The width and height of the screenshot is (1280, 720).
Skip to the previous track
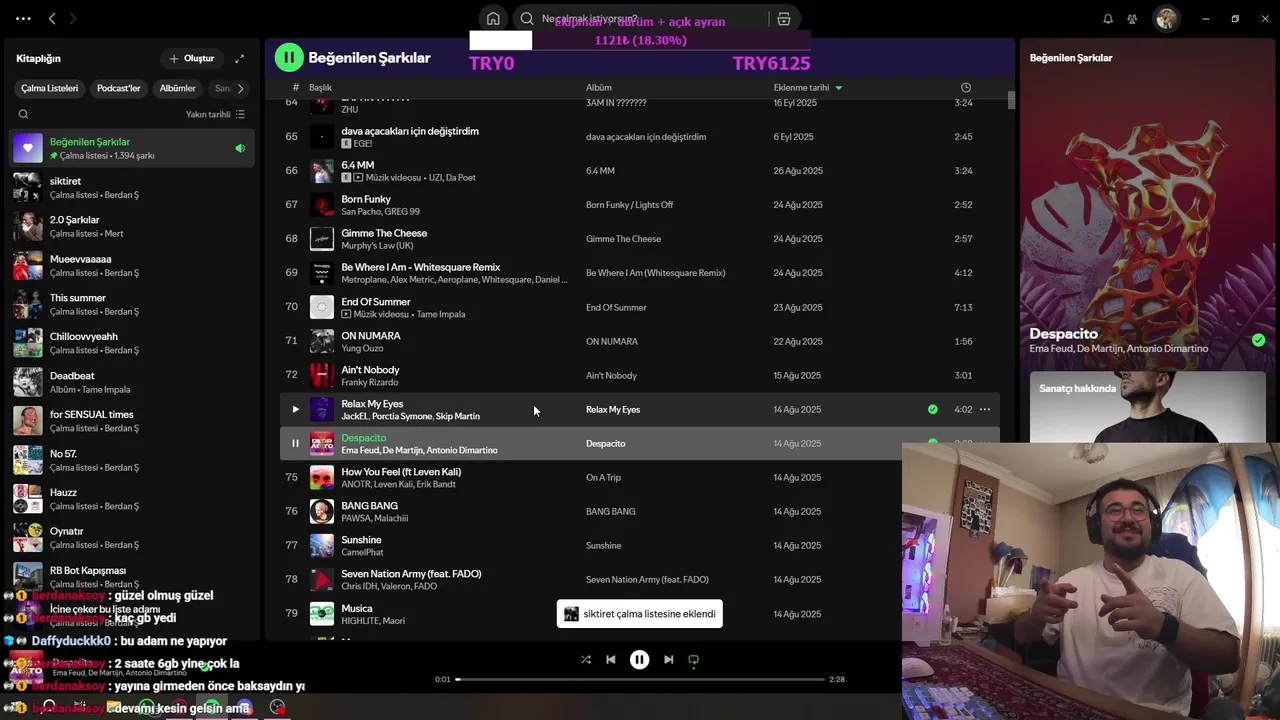pos(611,660)
